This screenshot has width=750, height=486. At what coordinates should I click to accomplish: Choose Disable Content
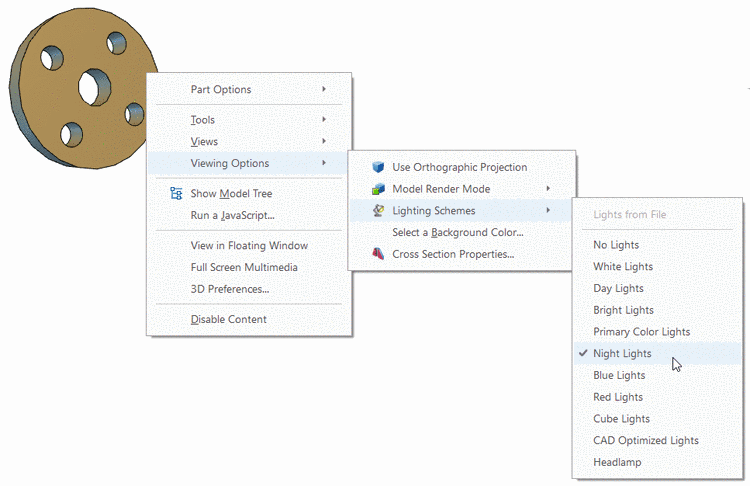pos(249,319)
